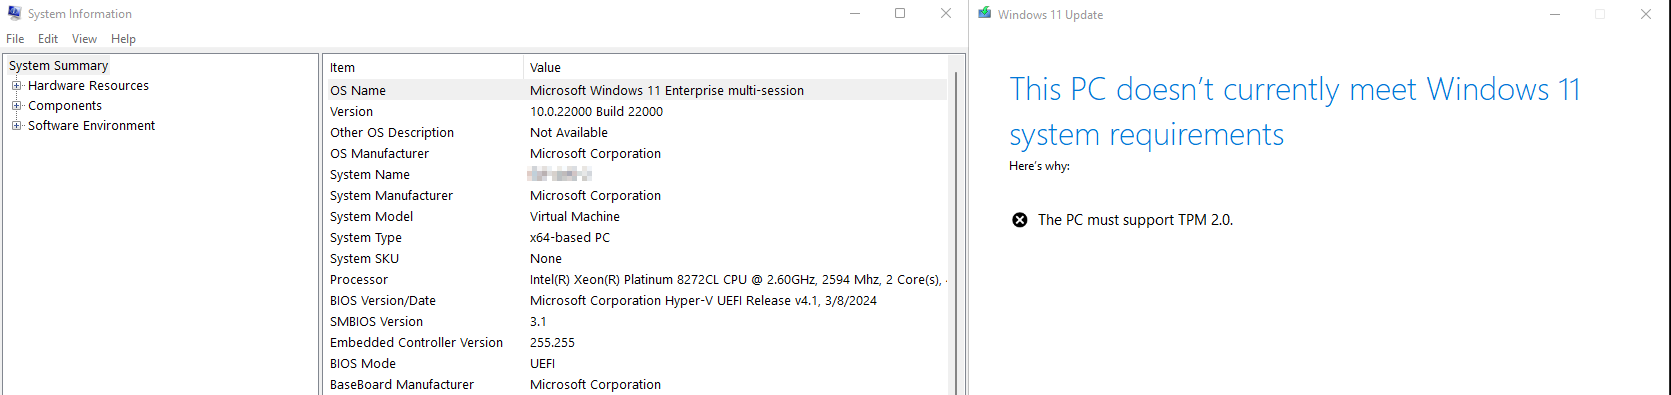Maximize the System Information window
Screen dimensions: 1671x395
[900, 14]
